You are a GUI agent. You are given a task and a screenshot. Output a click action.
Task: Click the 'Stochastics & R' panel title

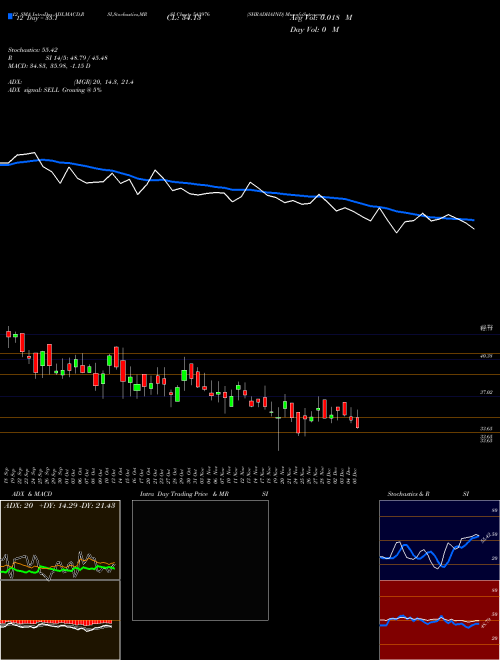(409, 494)
